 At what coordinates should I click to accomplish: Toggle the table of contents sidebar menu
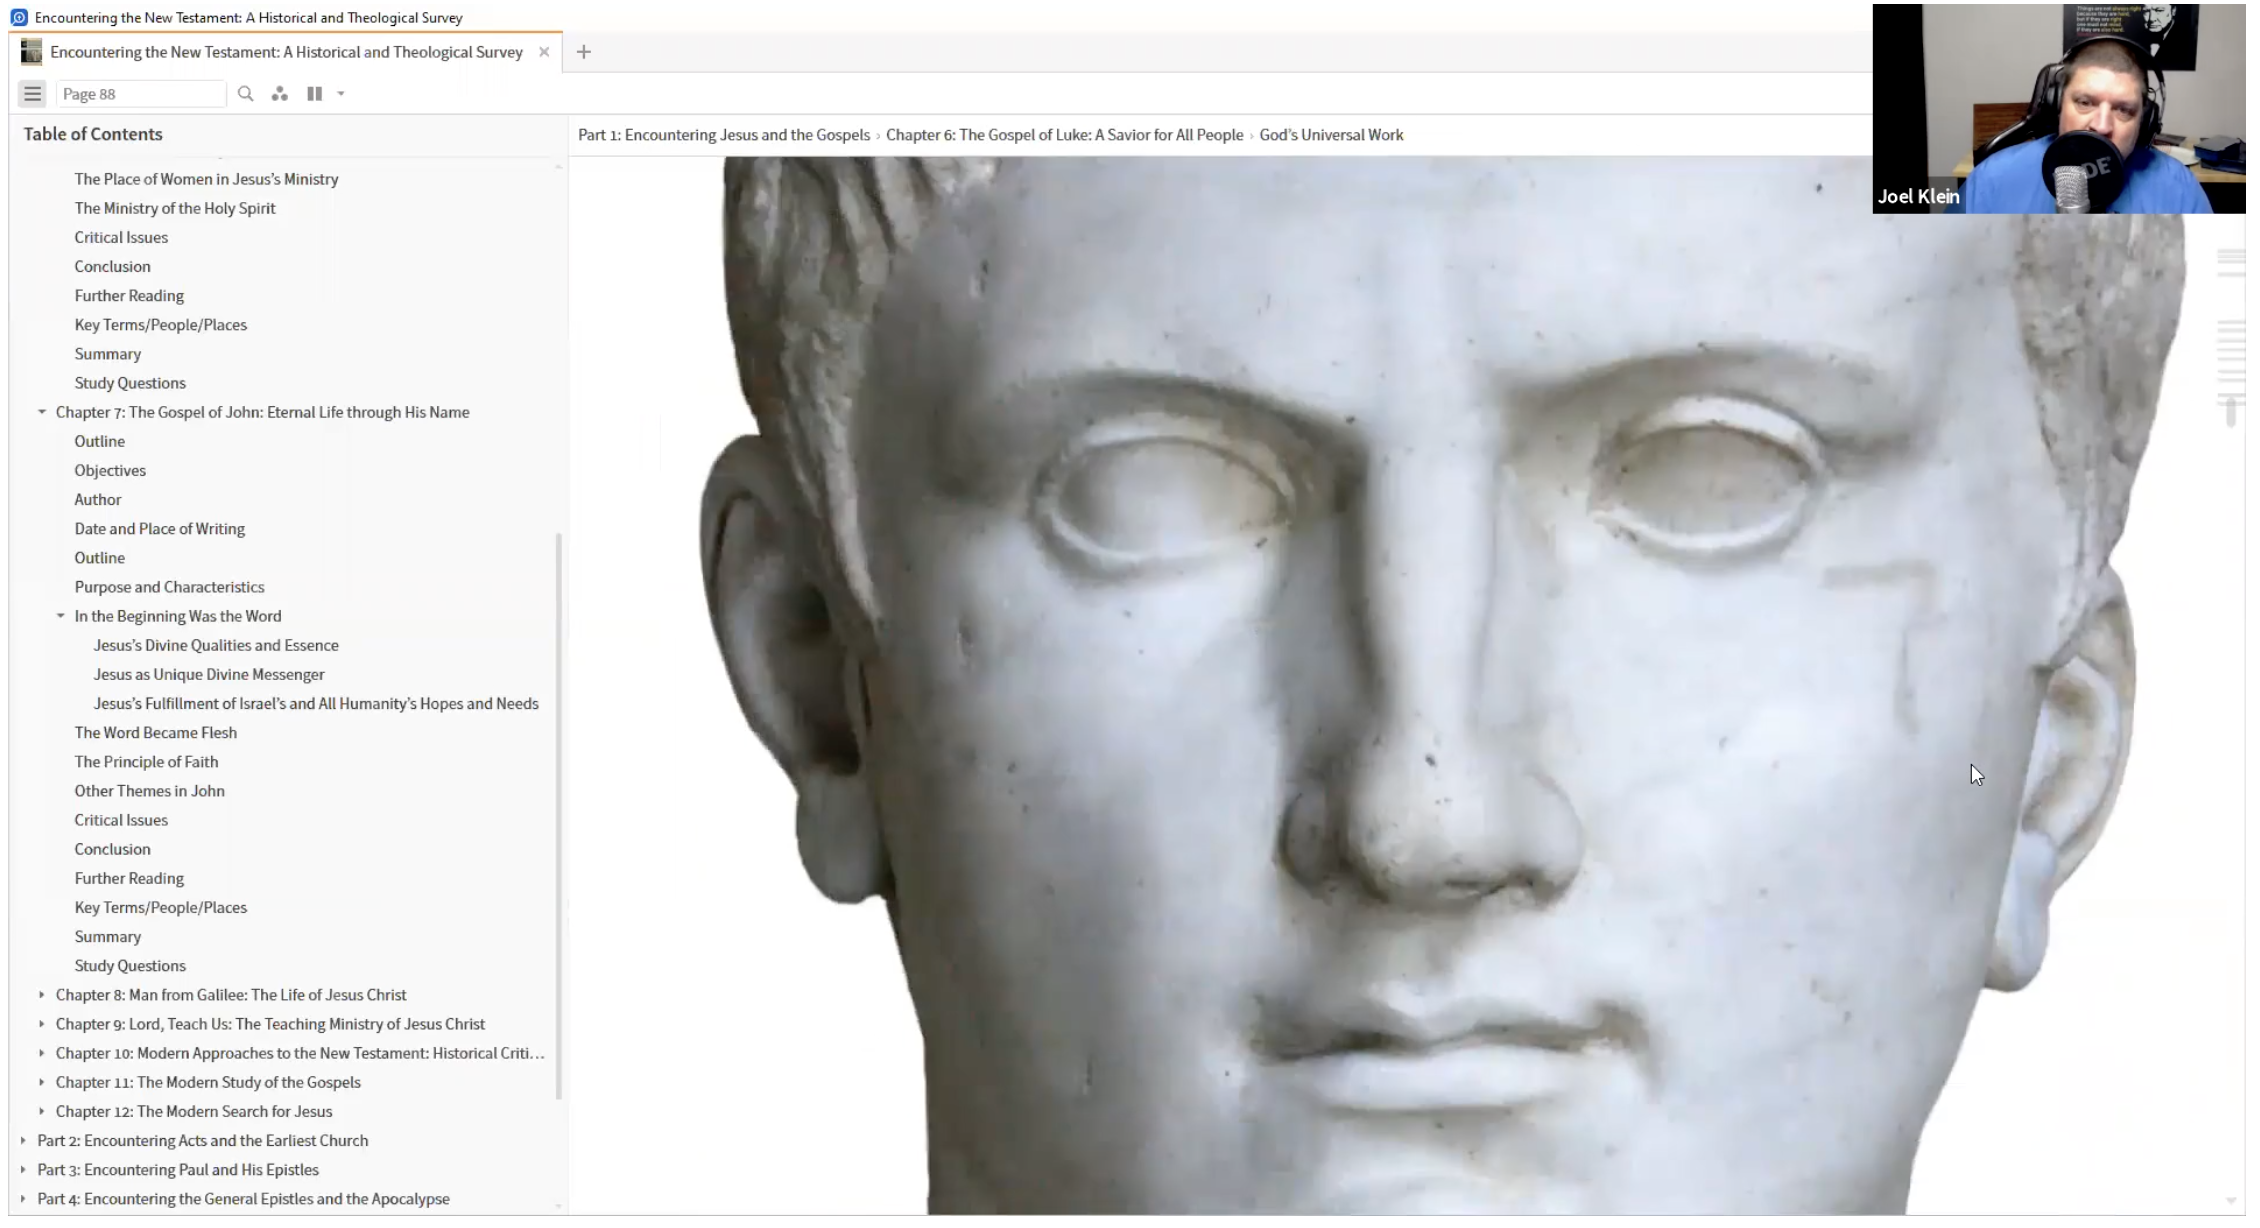pyautogui.click(x=32, y=94)
